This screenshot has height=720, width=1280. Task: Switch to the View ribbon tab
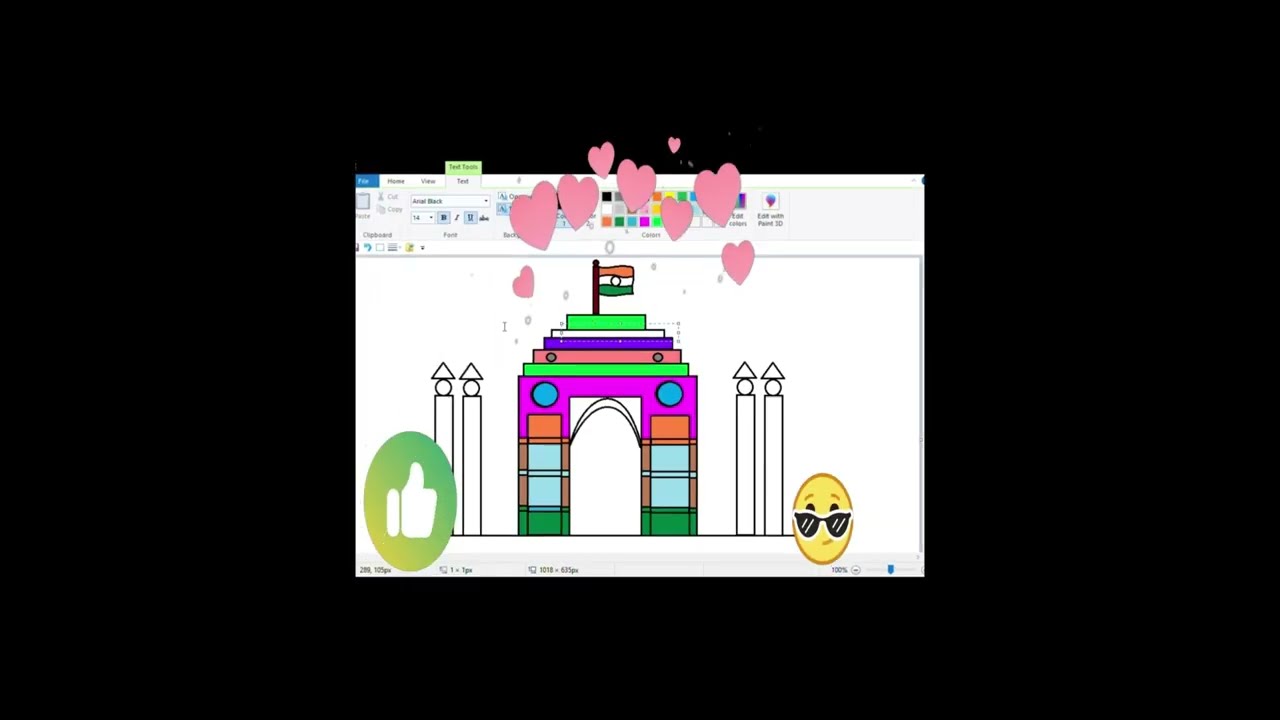click(428, 181)
